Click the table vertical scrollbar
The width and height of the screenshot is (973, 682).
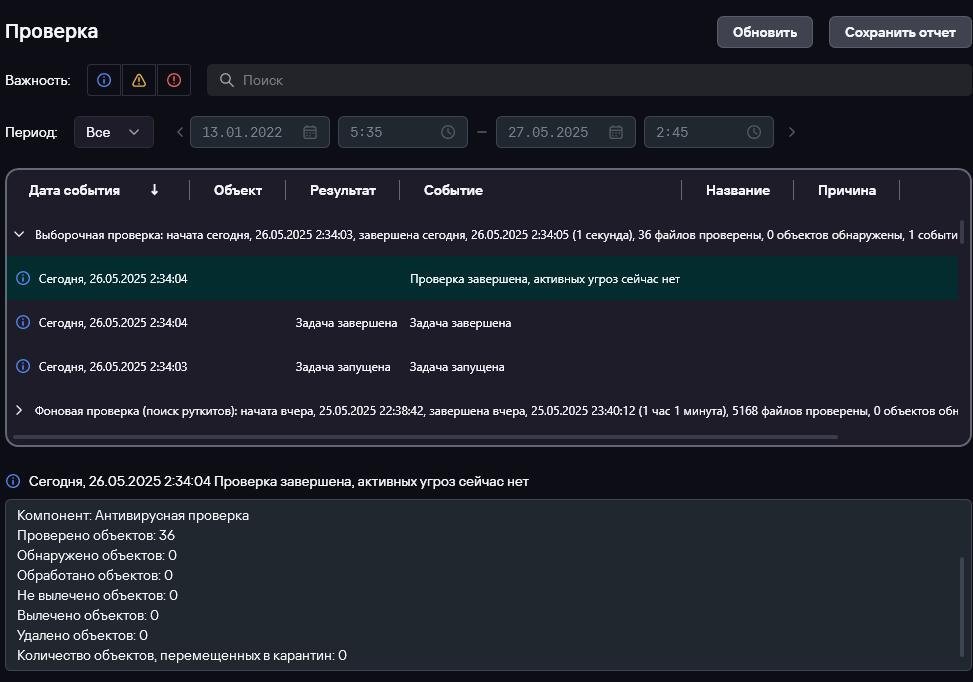962,231
